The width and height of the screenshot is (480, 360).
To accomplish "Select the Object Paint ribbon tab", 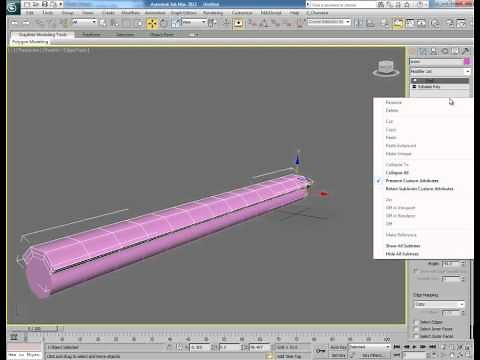I will click(x=162, y=34).
